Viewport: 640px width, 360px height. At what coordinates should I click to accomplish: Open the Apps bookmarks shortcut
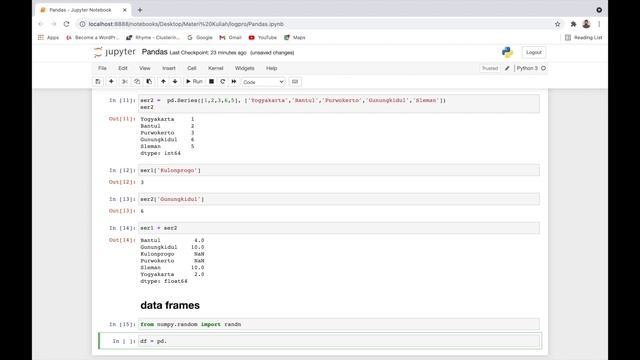pyautogui.click(x=49, y=38)
